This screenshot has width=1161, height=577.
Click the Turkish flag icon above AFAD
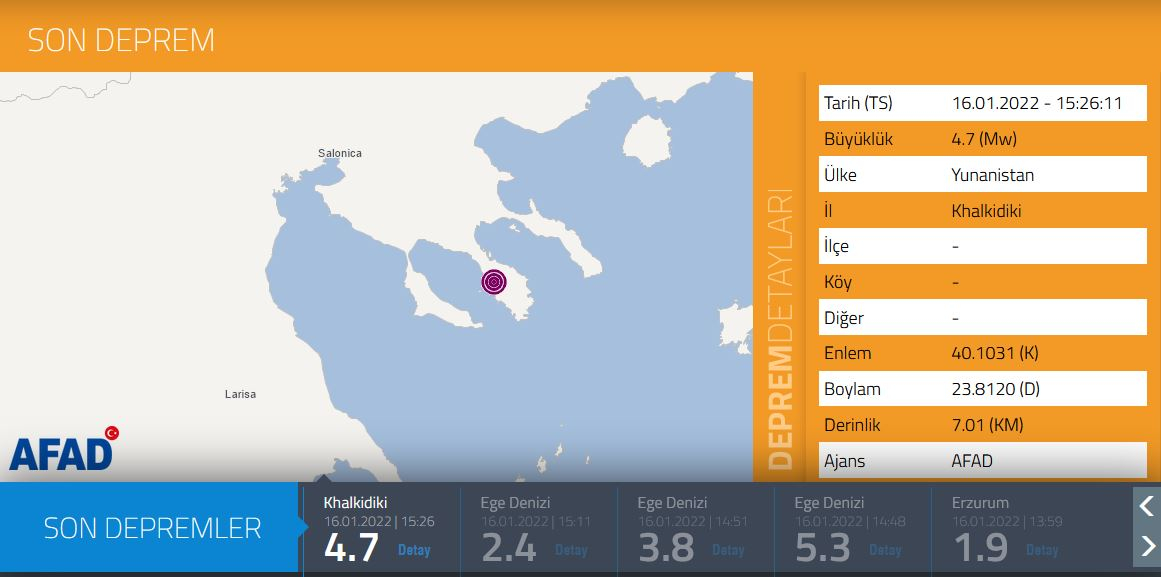pos(111,433)
